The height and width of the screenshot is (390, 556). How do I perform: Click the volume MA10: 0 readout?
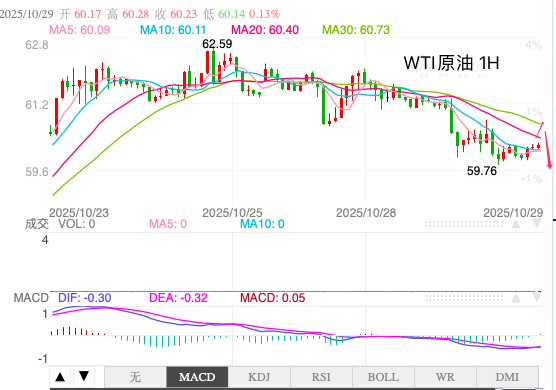tap(262, 224)
